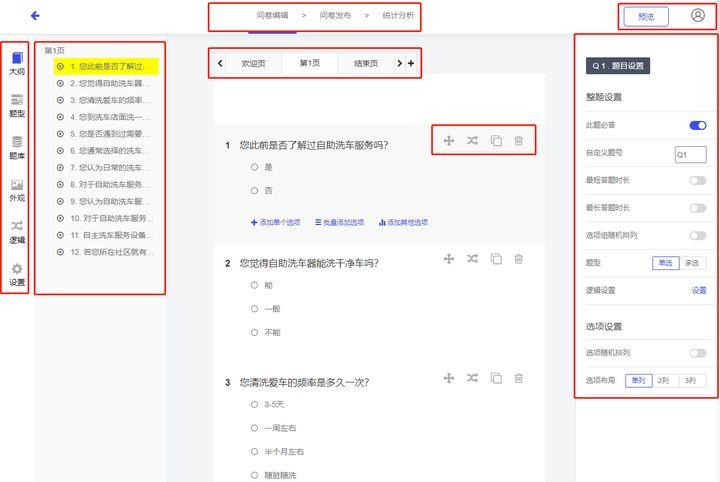Image resolution: width=720 pixels, height=482 pixels.
Task: Select radio option 不能 in question 2
Action: (x=254, y=332)
